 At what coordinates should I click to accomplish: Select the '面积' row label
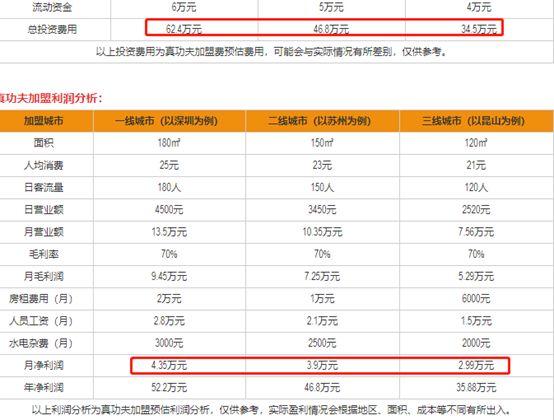43,143
